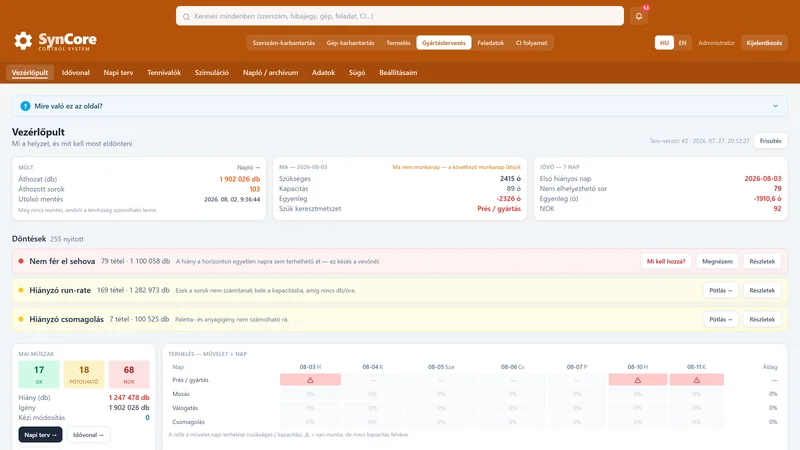Click the Válogatás row label
Viewport: 800px width, 450px height.
coord(185,408)
